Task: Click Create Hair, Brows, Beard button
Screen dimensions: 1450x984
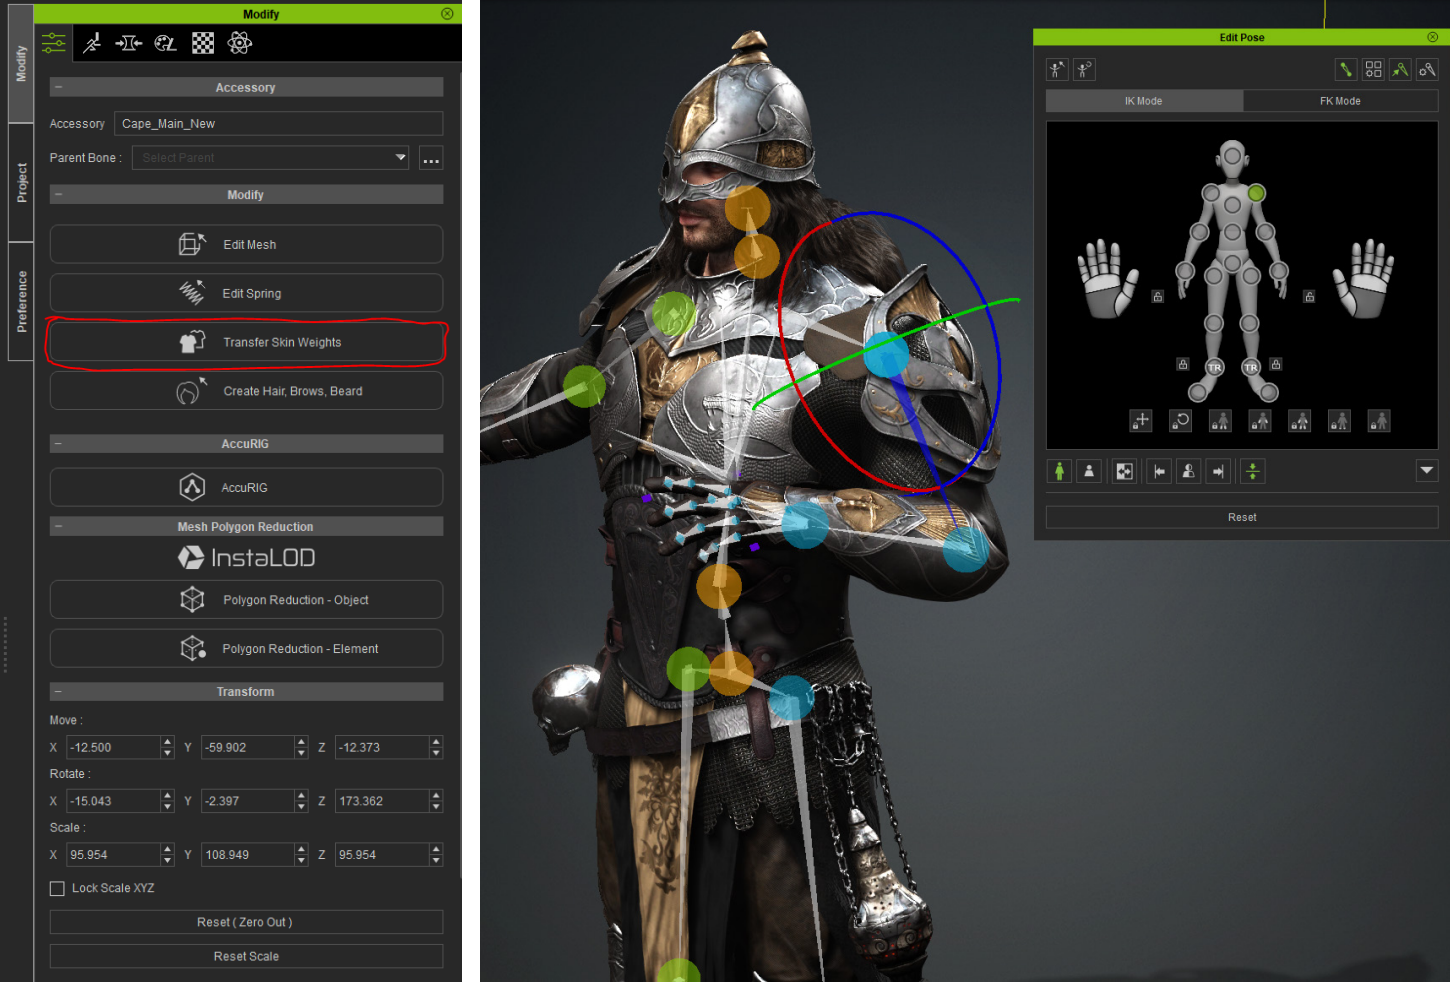Action: point(246,392)
